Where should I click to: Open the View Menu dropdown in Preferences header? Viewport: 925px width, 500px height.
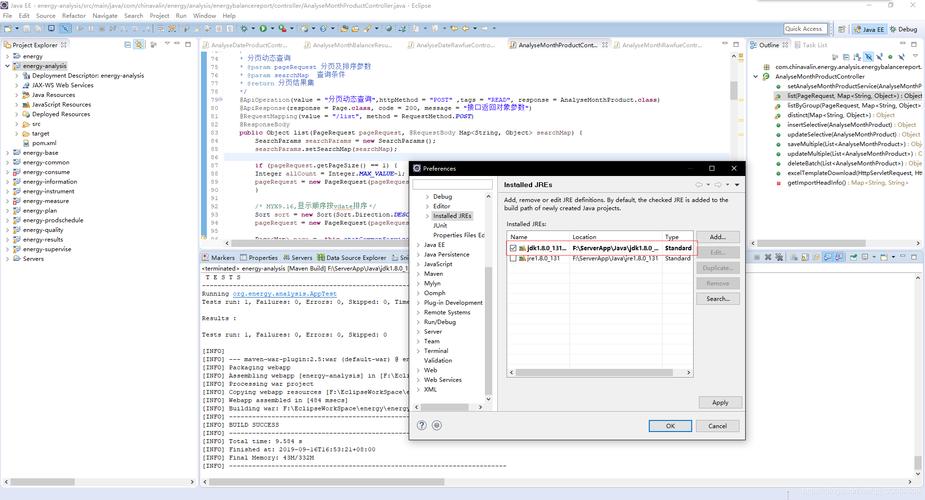737,185
